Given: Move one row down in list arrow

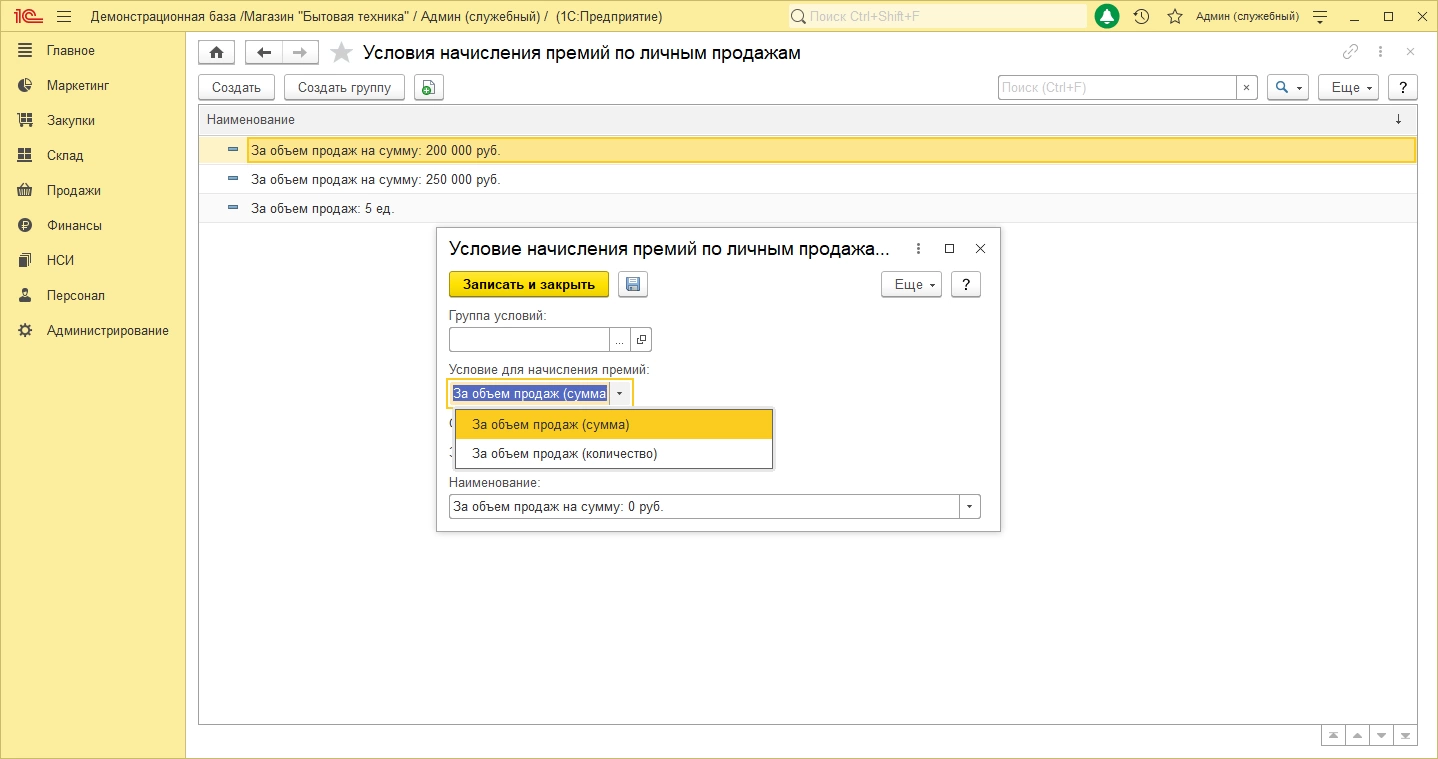Looking at the screenshot, I should point(1382,735).
